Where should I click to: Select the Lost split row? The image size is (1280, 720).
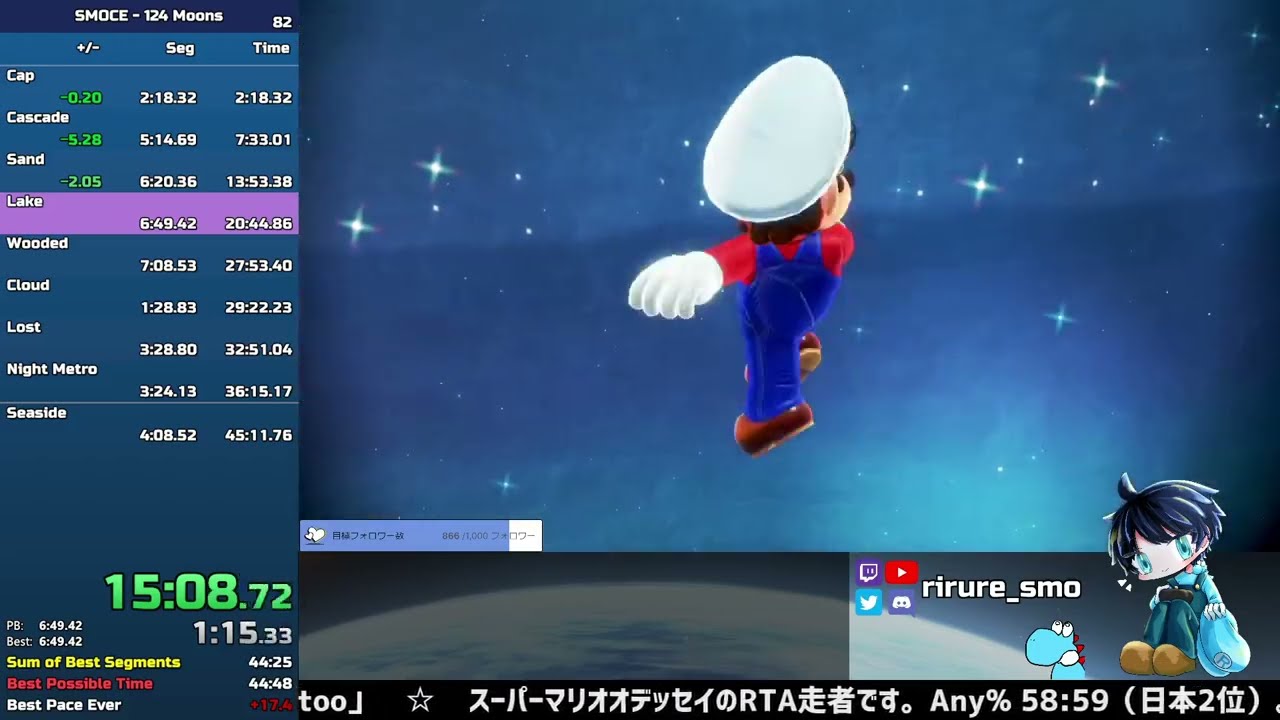point(149,339)
